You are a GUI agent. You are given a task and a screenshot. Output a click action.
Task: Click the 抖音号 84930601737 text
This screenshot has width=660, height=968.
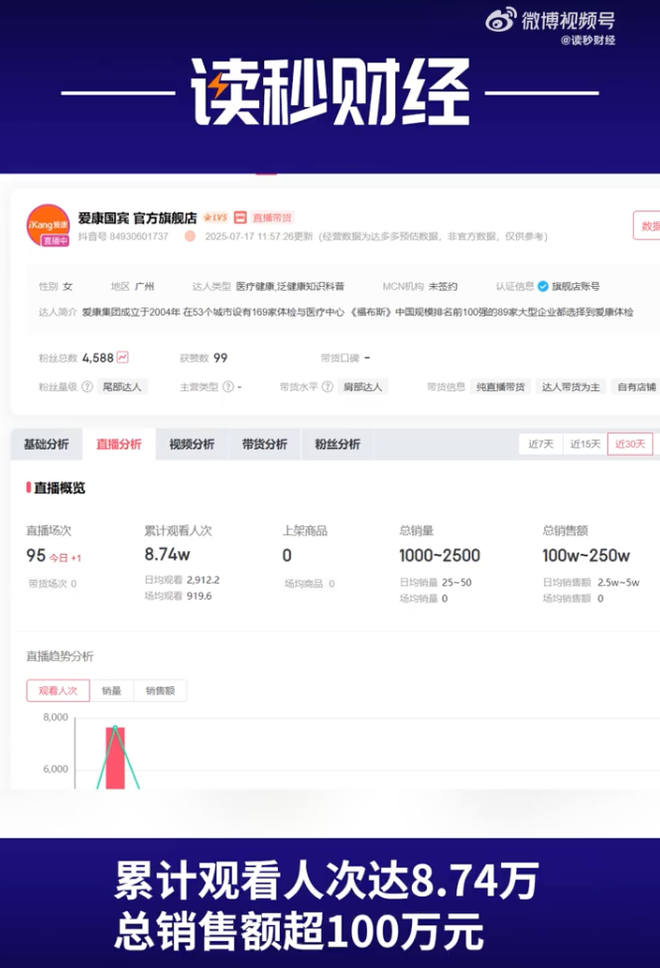tap(123, 236)
